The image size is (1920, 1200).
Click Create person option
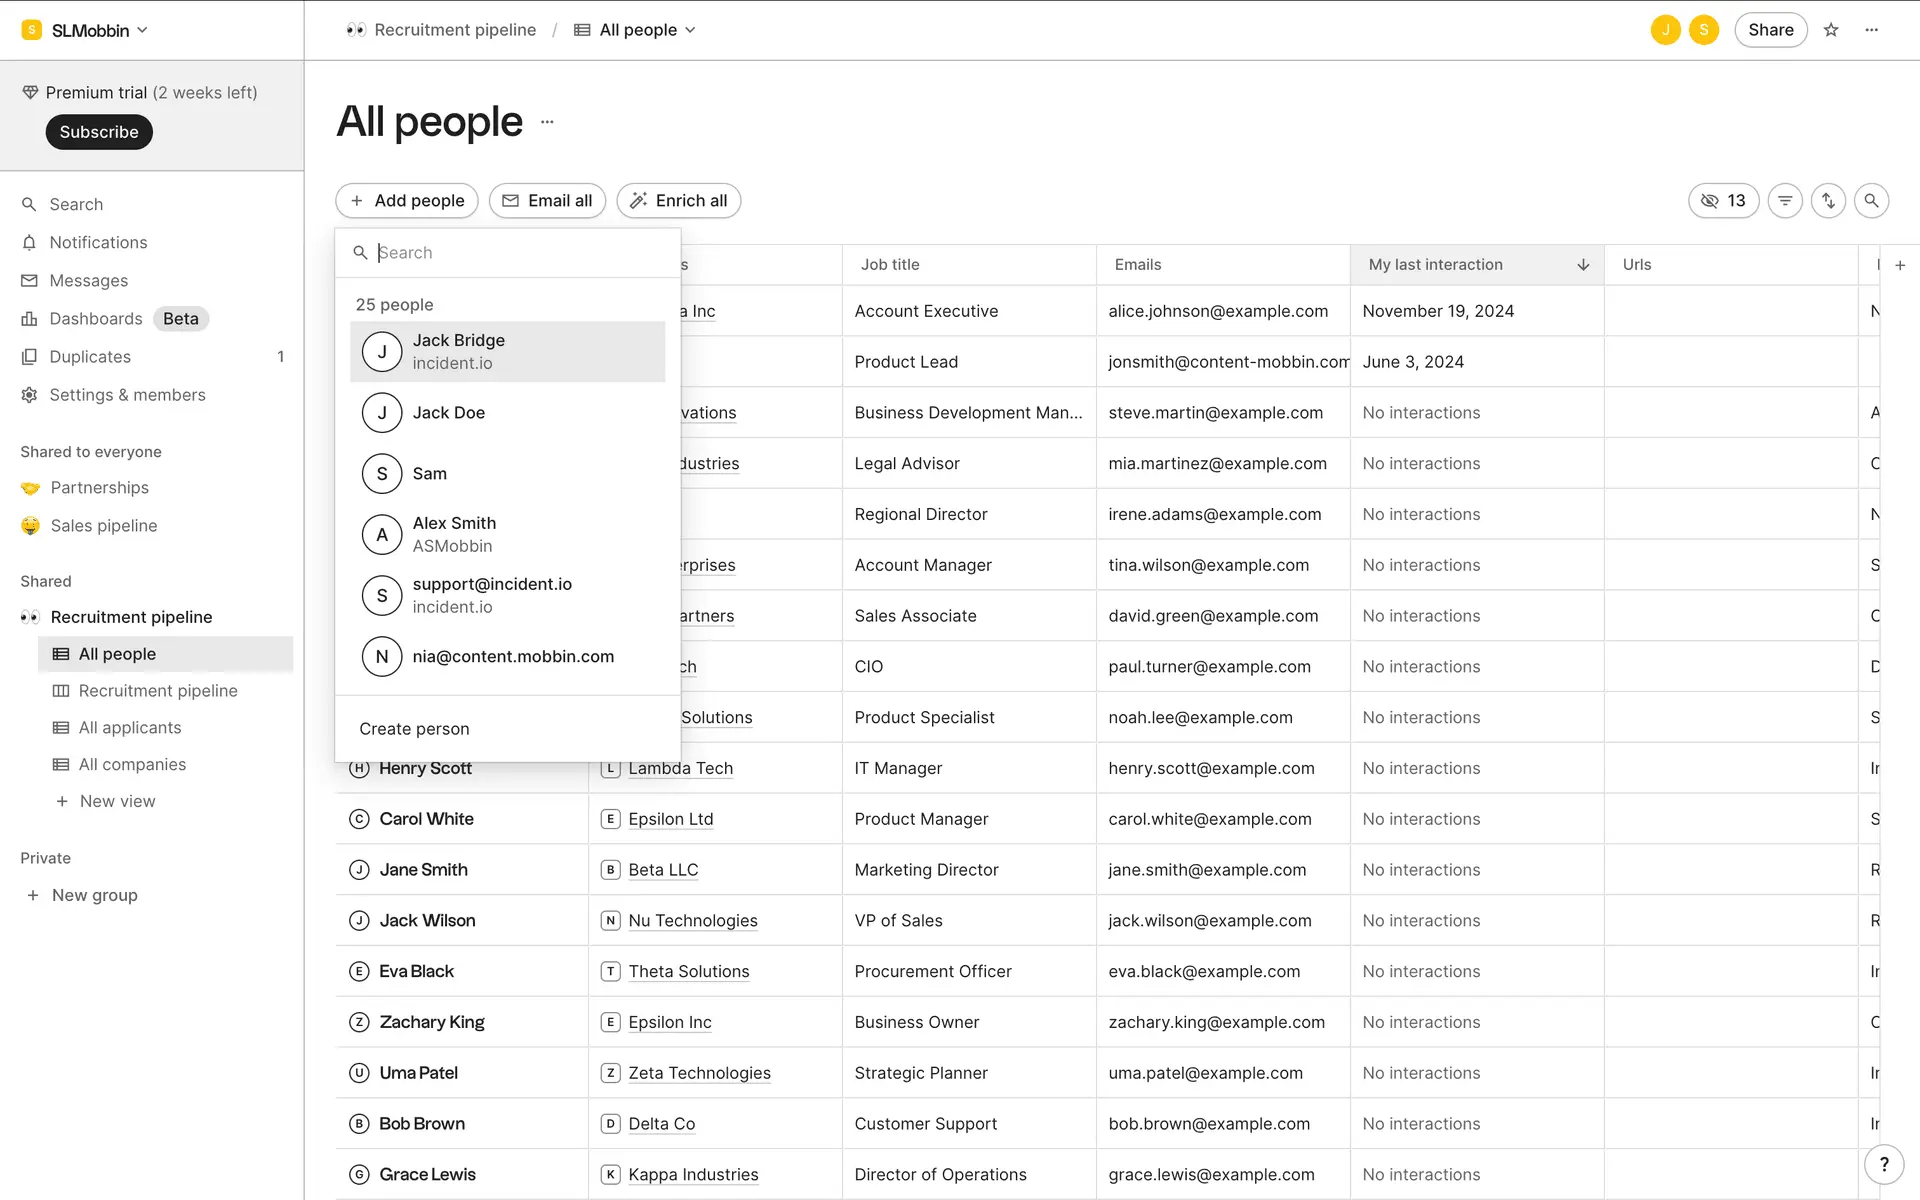[414, 729]
